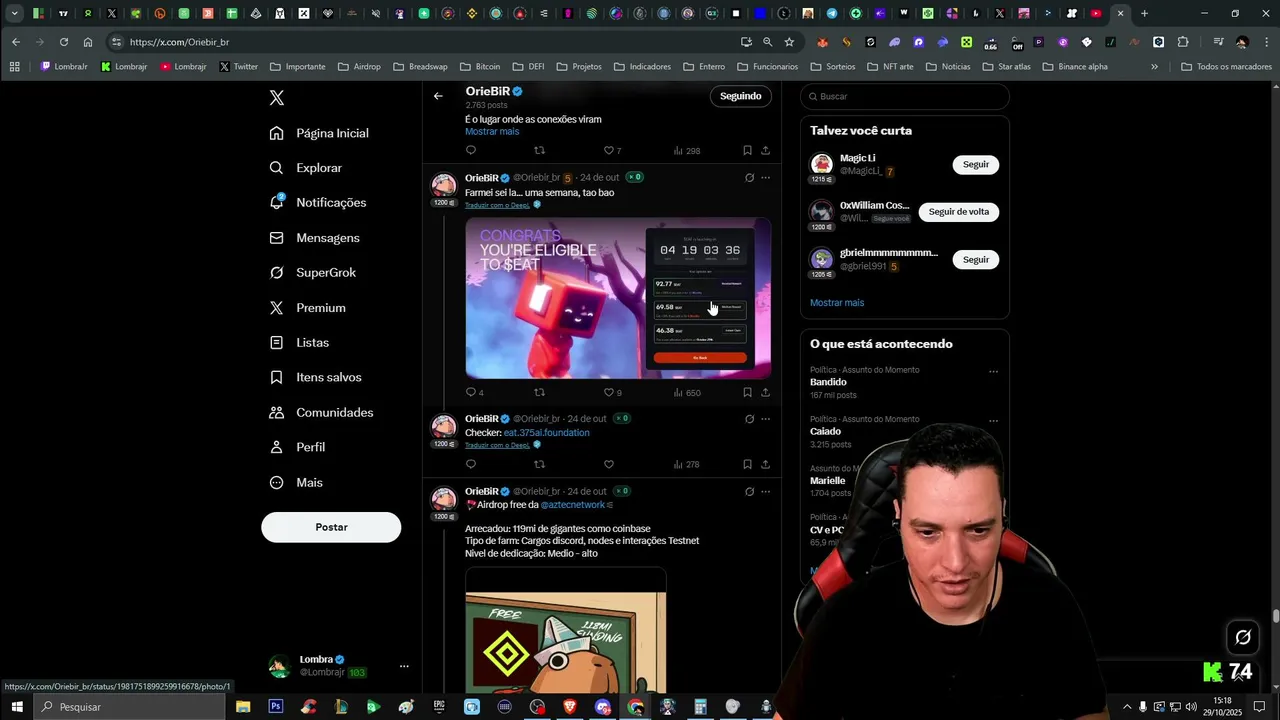Screen dimensions: 1280x720
Task: Open more options on the Airdrop free post
Action: coord(766,492)
